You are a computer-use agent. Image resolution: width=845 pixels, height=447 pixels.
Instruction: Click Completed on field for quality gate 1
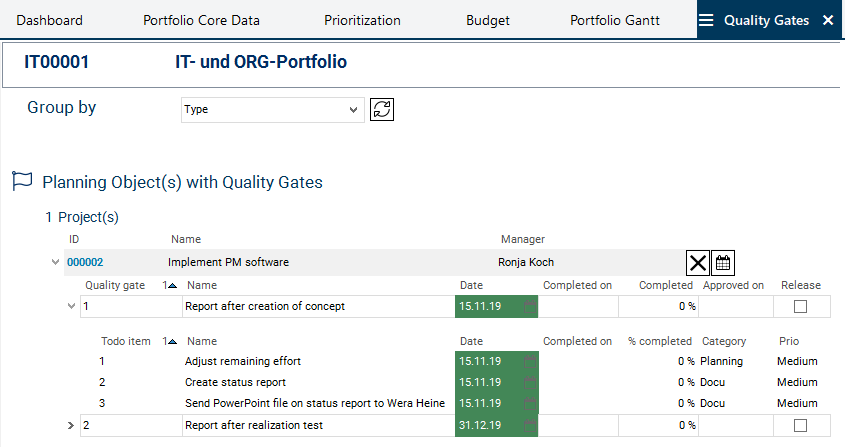578,306
